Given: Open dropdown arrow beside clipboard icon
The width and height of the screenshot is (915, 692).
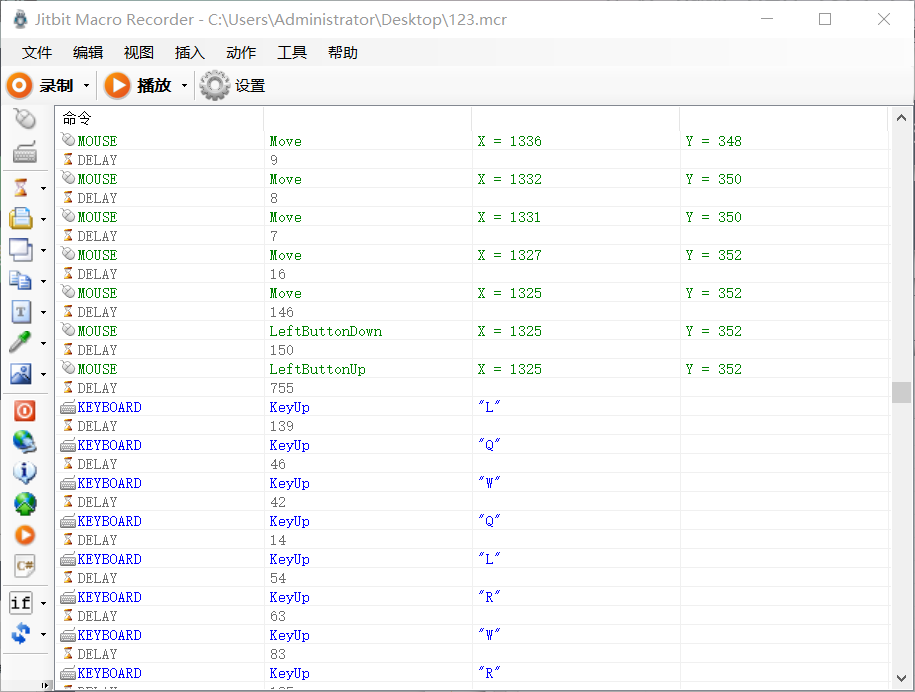Looking at the screenshot, I should tap(44, 281).
